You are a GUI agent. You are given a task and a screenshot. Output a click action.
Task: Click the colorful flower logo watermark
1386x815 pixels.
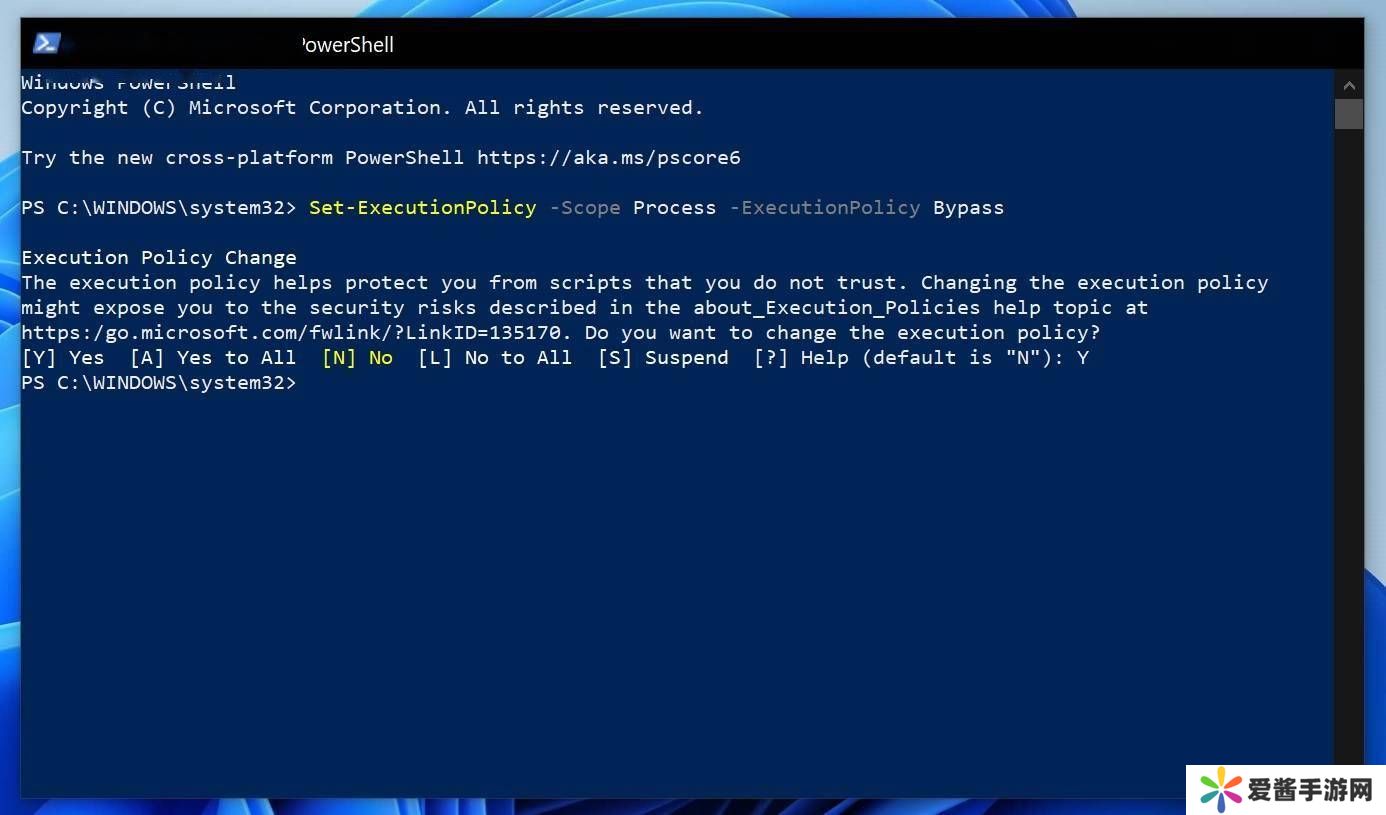1221,791
